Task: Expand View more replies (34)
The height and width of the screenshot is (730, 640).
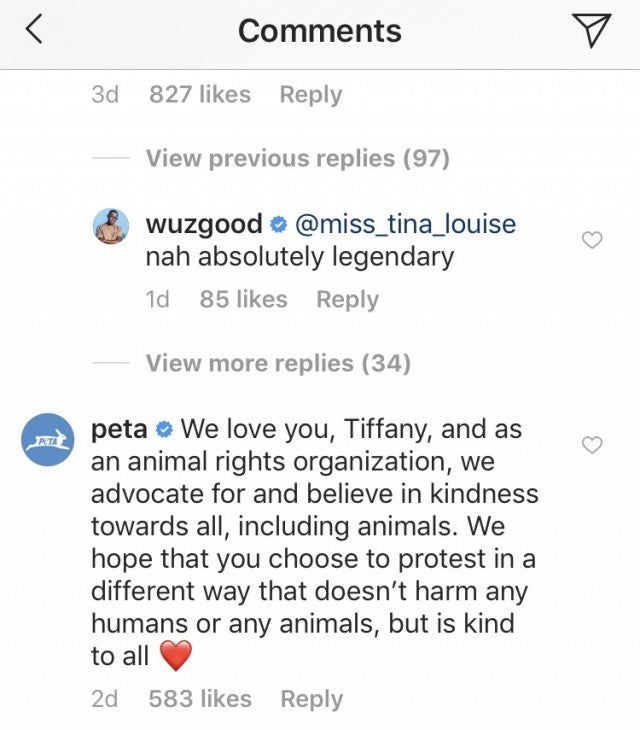Action: pos(278,363)
